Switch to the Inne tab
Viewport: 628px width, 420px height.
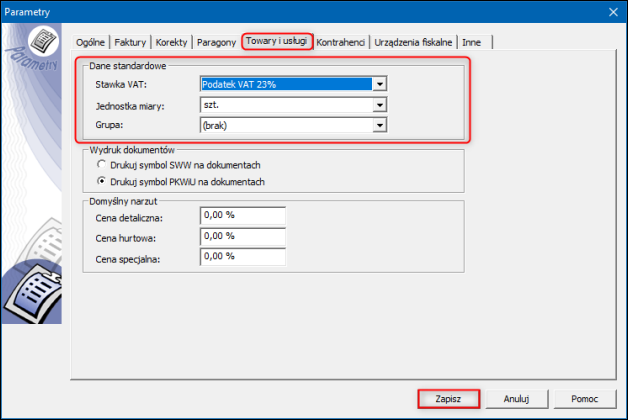(472, 41)
